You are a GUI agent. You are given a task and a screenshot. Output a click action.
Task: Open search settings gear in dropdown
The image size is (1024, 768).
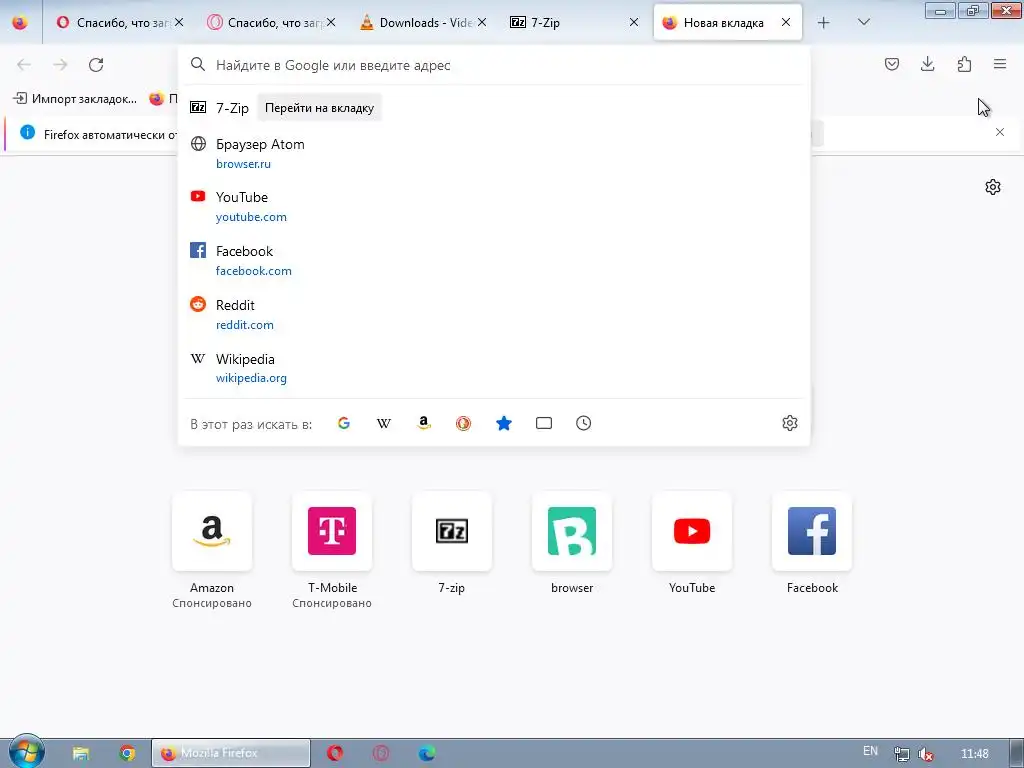790,423
